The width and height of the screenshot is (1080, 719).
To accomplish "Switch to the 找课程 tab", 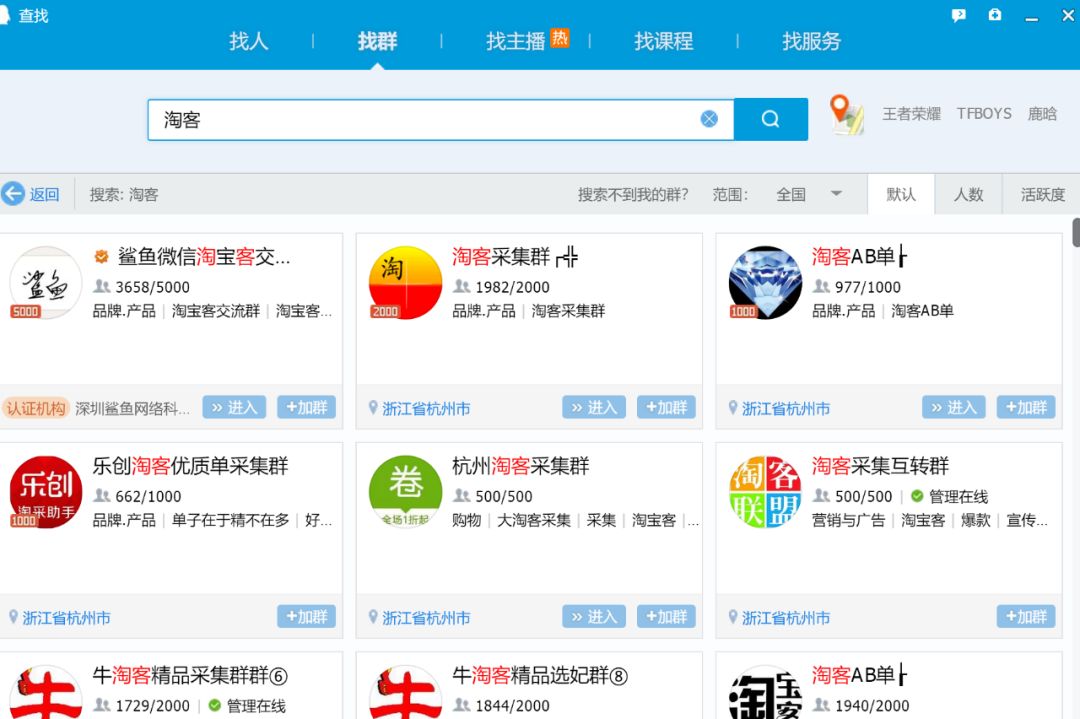I will coord(662,42).
